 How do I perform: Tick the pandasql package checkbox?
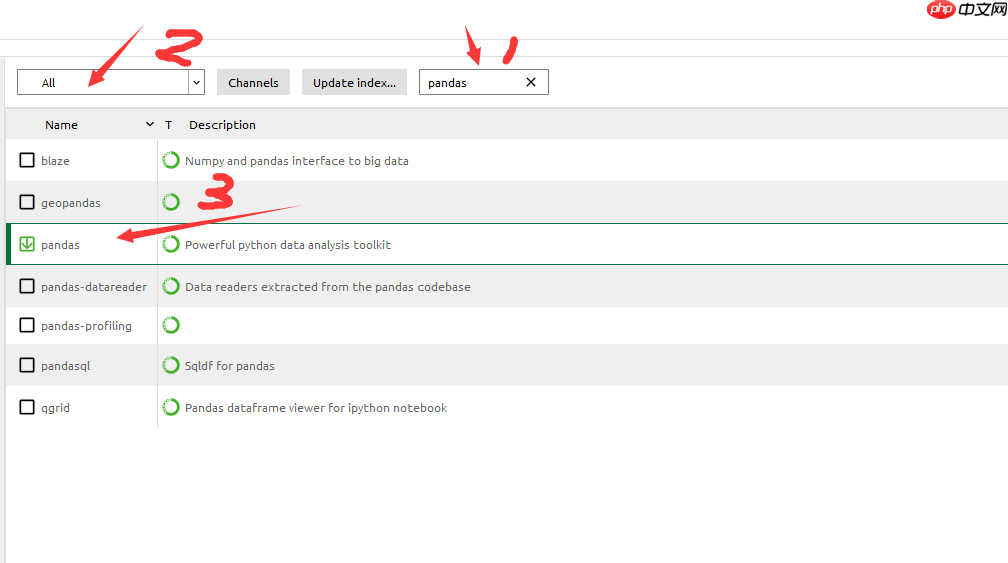[x=27, y=365]
